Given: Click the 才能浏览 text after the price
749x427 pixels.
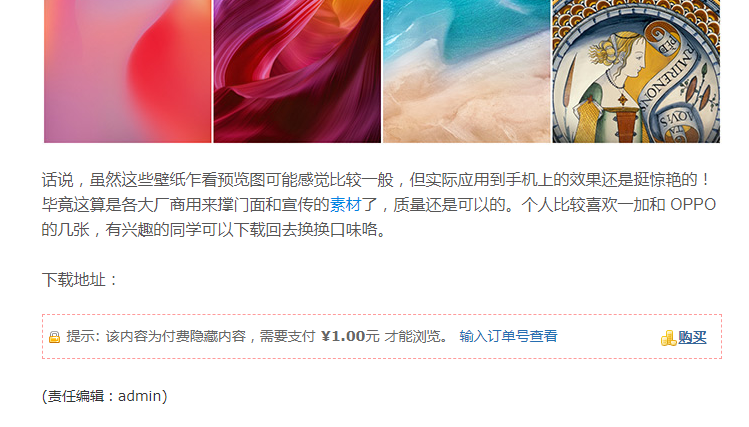Looking at the screenshot, I should click(413, 336).
